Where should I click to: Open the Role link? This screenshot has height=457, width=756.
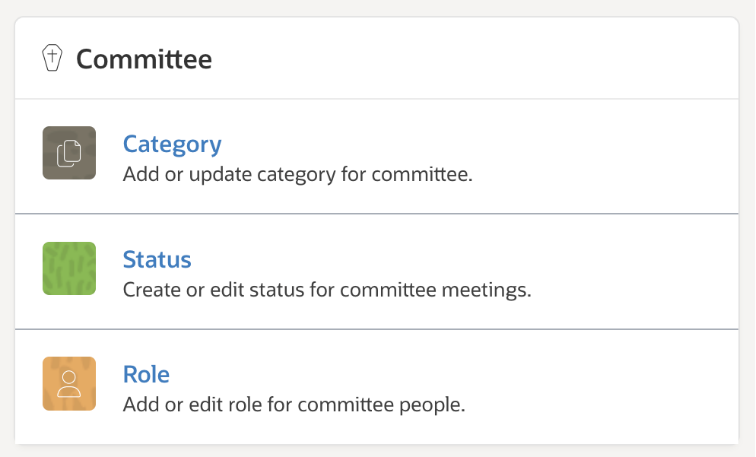coord(146,375)
